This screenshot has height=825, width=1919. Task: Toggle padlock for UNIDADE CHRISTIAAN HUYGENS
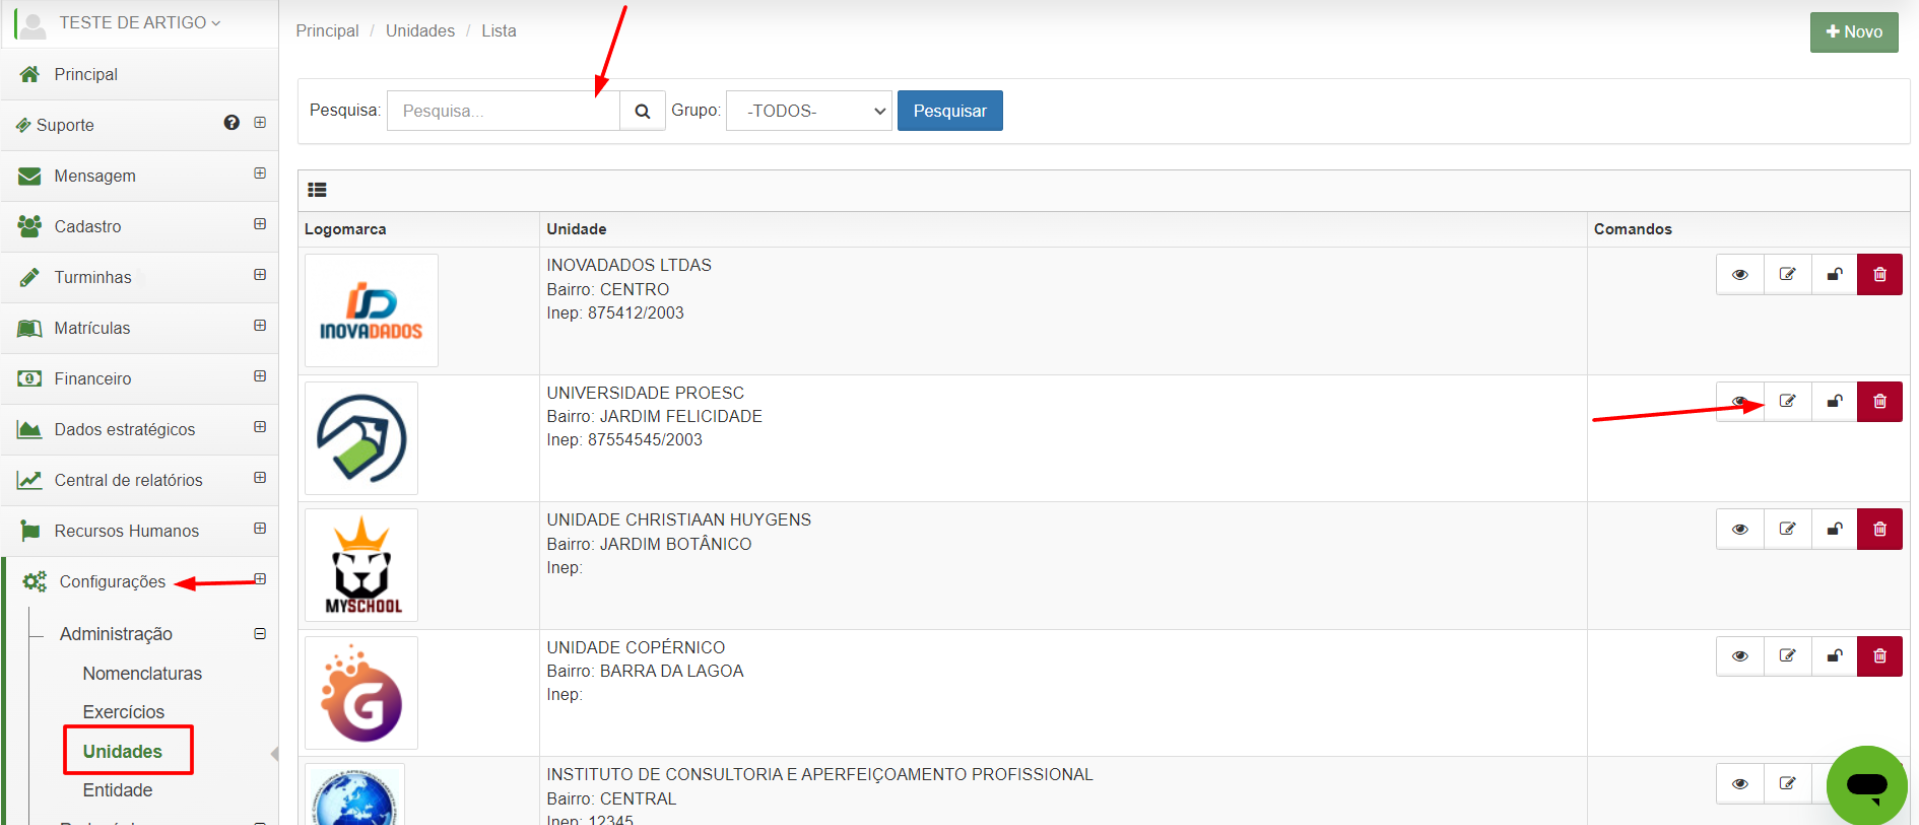pyautogui.click(x=1834, y=529)
